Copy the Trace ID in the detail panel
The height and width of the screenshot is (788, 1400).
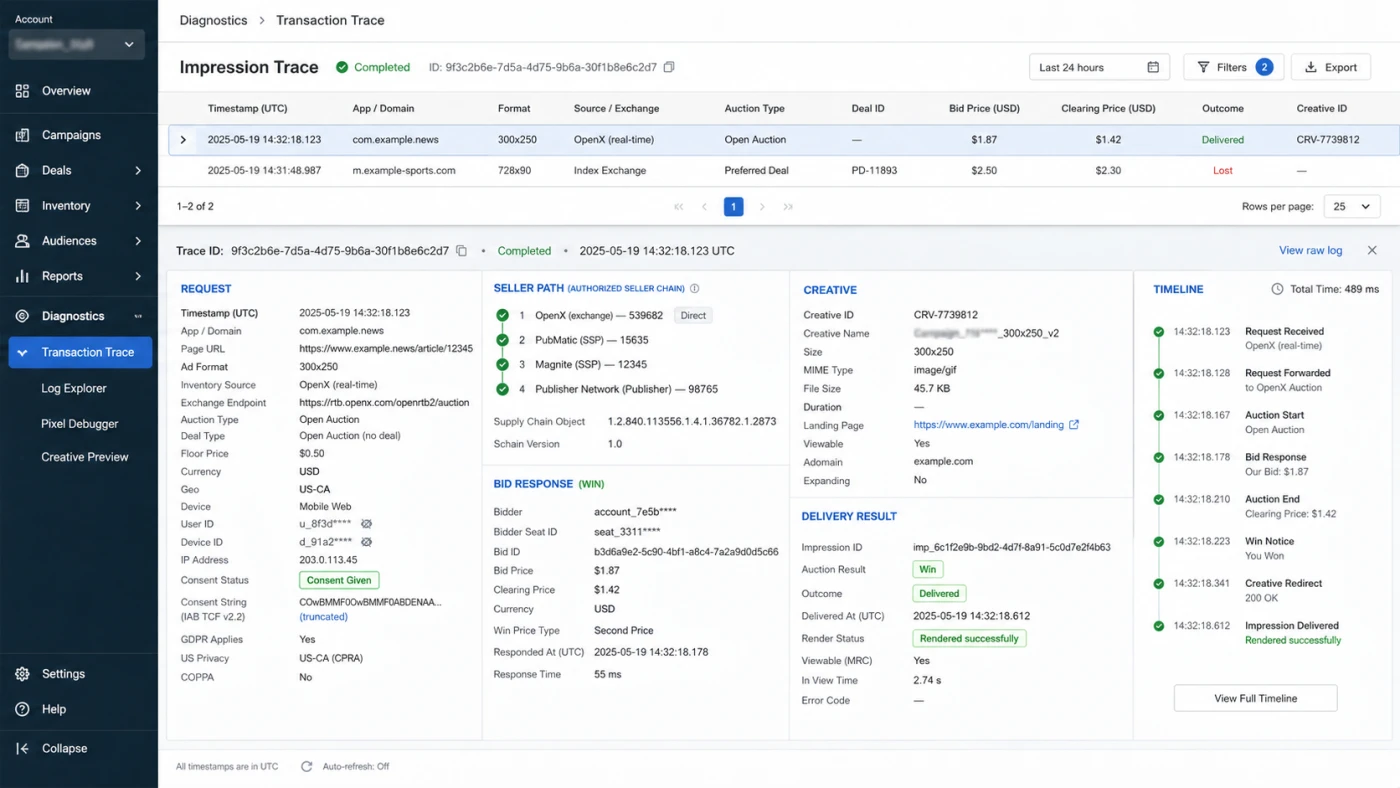point(461,251)
